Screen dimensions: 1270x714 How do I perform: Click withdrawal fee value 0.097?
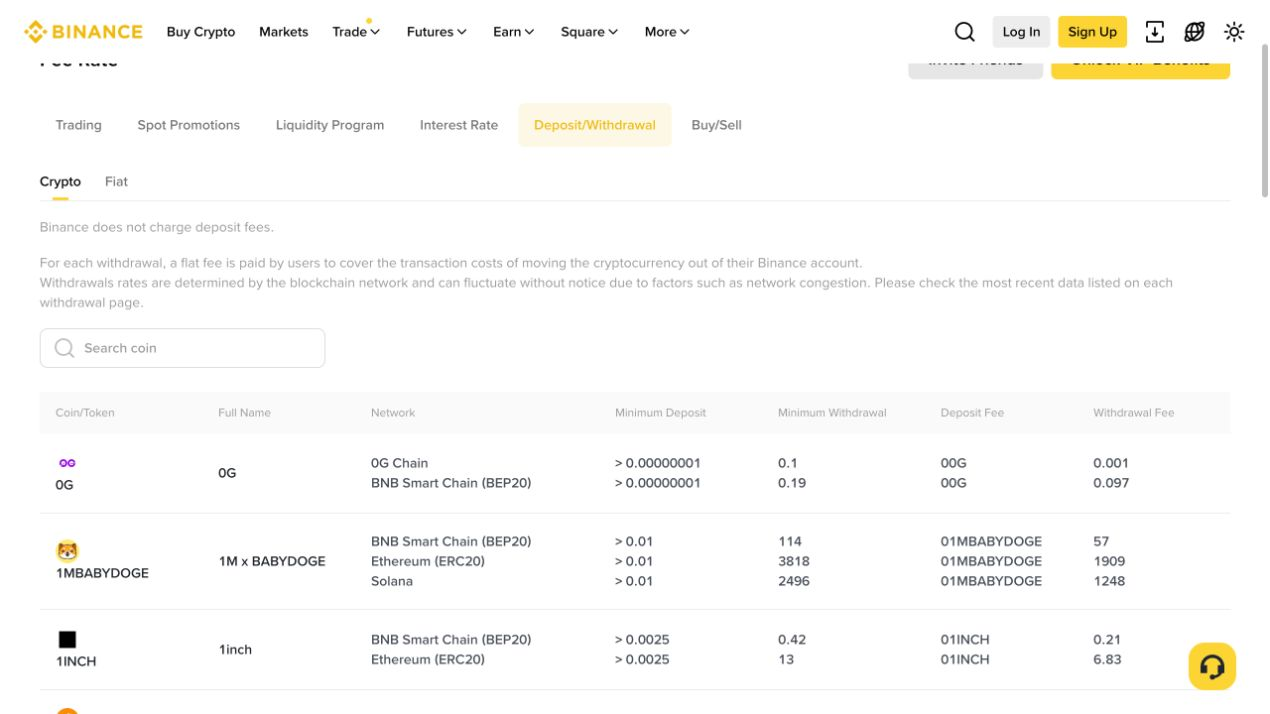pos(1111,483)
